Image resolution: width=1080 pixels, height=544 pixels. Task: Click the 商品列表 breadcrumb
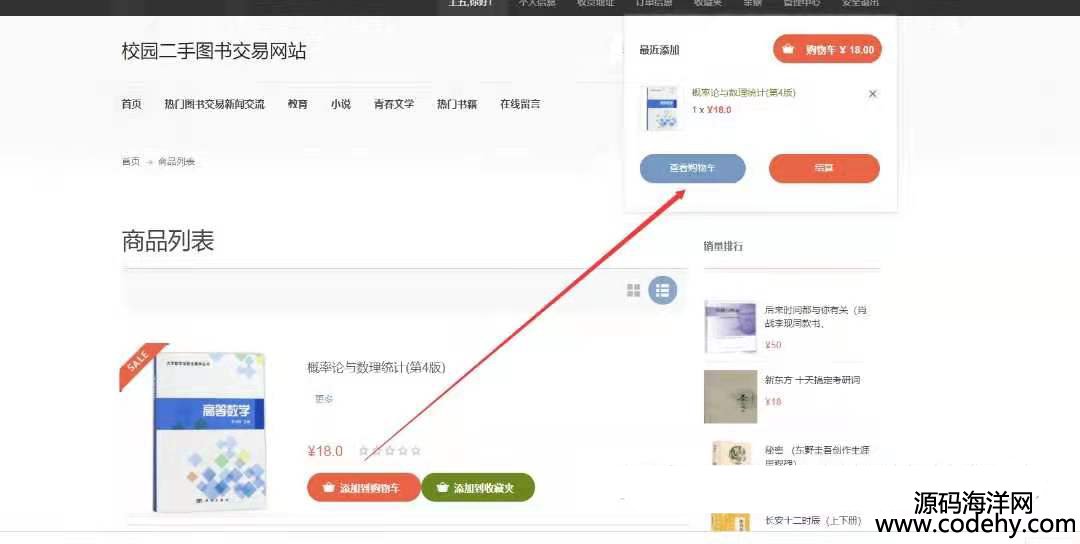tap(176, 161)
